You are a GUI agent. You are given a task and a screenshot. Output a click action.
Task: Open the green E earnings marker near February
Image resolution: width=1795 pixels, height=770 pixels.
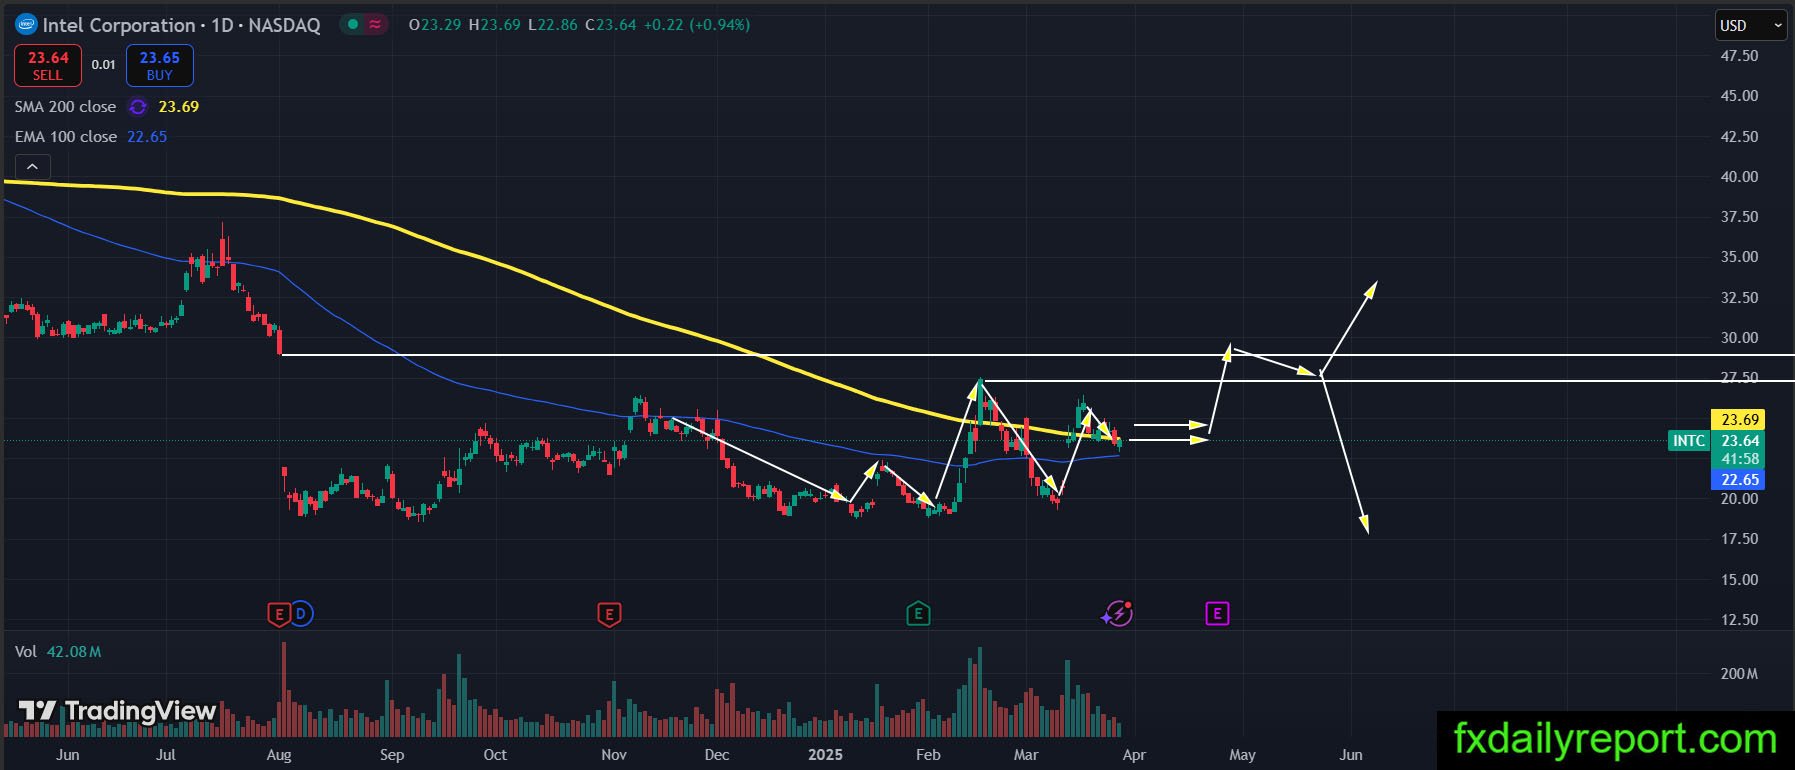[x=918, y=614]
